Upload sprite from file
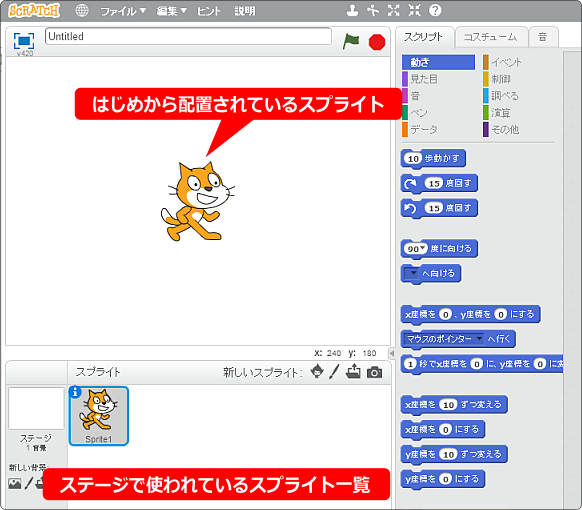 click(x=353, y=371)
